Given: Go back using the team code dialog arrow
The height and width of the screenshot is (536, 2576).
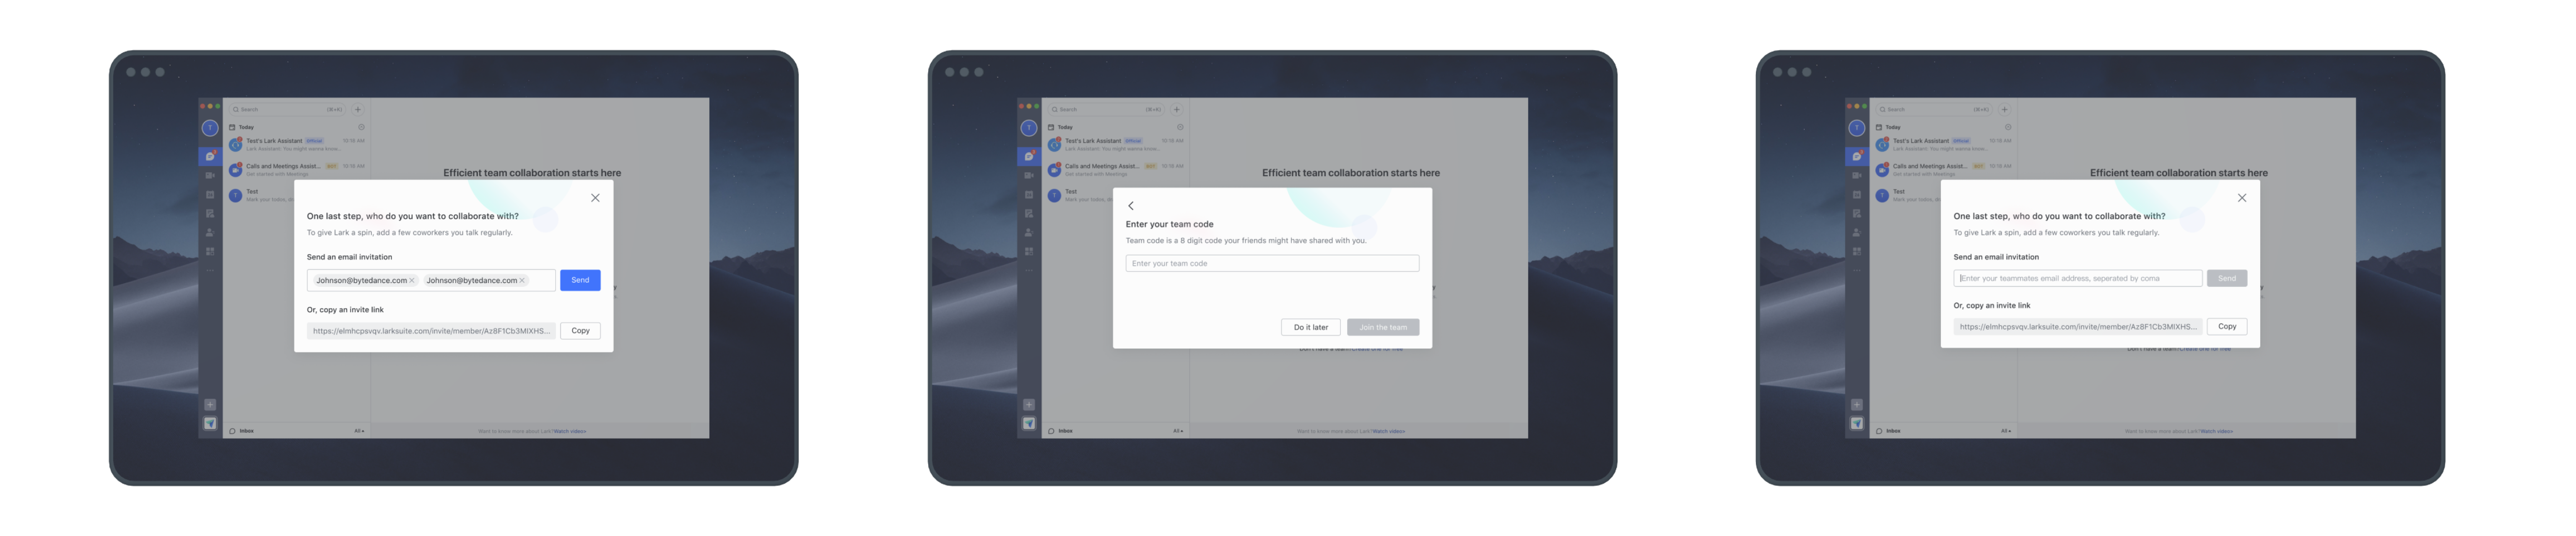Looking at the screenshot, I should click(1131, 206).
